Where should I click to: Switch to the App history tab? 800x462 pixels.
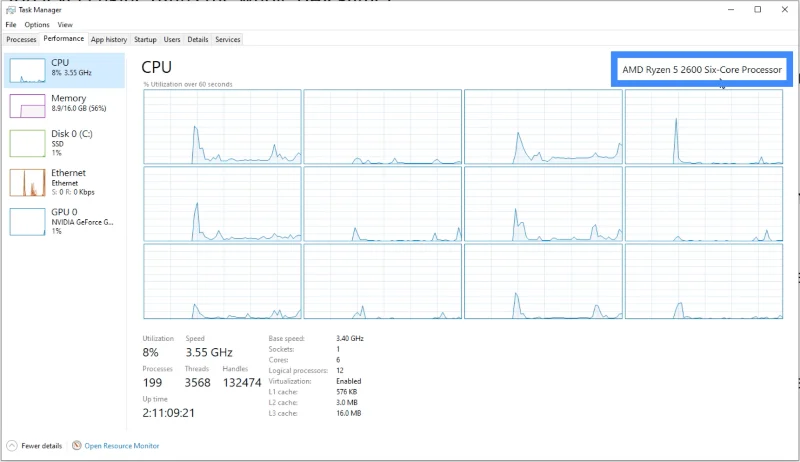(109, 39)
